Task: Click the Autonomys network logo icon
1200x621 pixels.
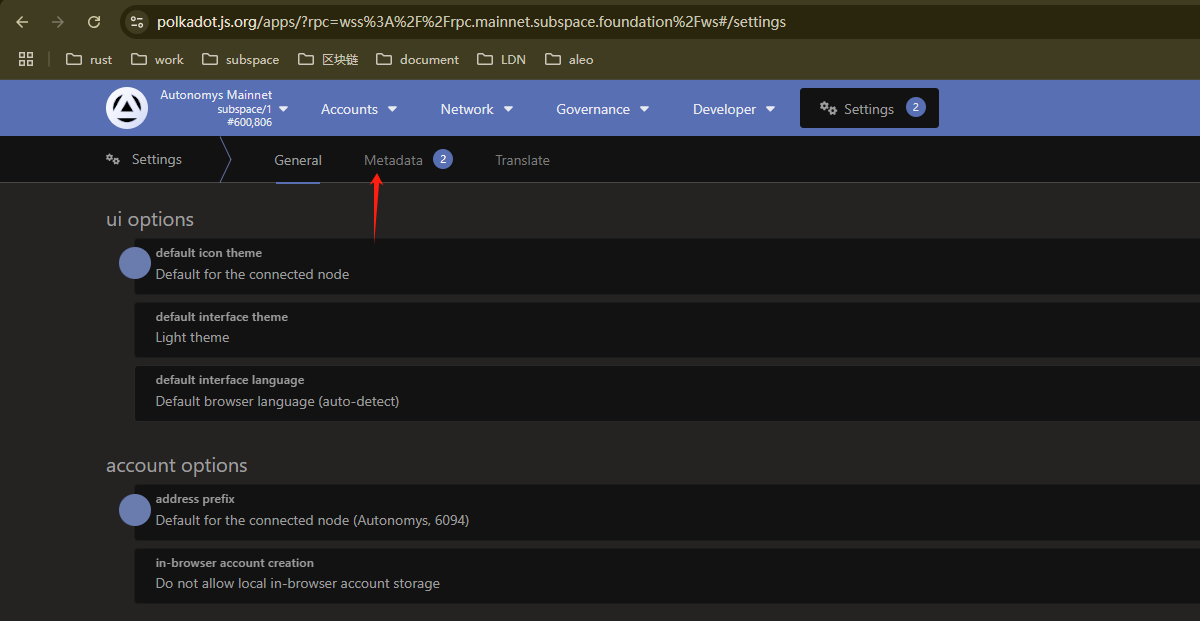Action: [127, 108]
